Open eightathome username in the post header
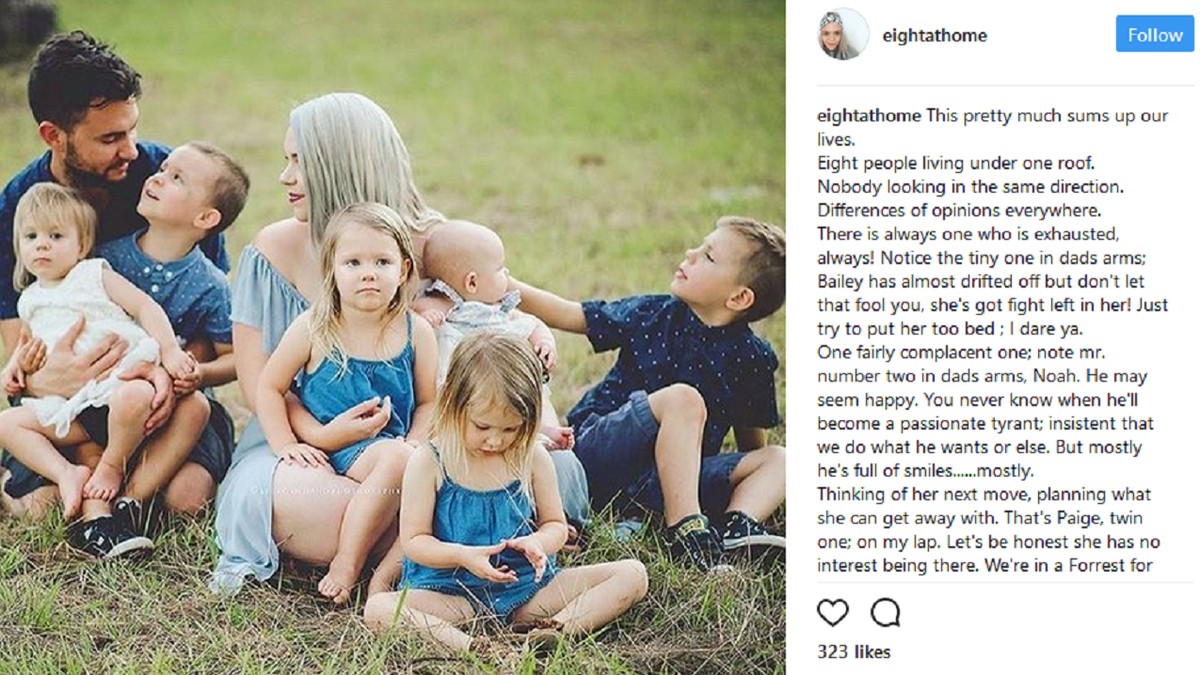1200x675 pixels. click(x=934, y=35)
